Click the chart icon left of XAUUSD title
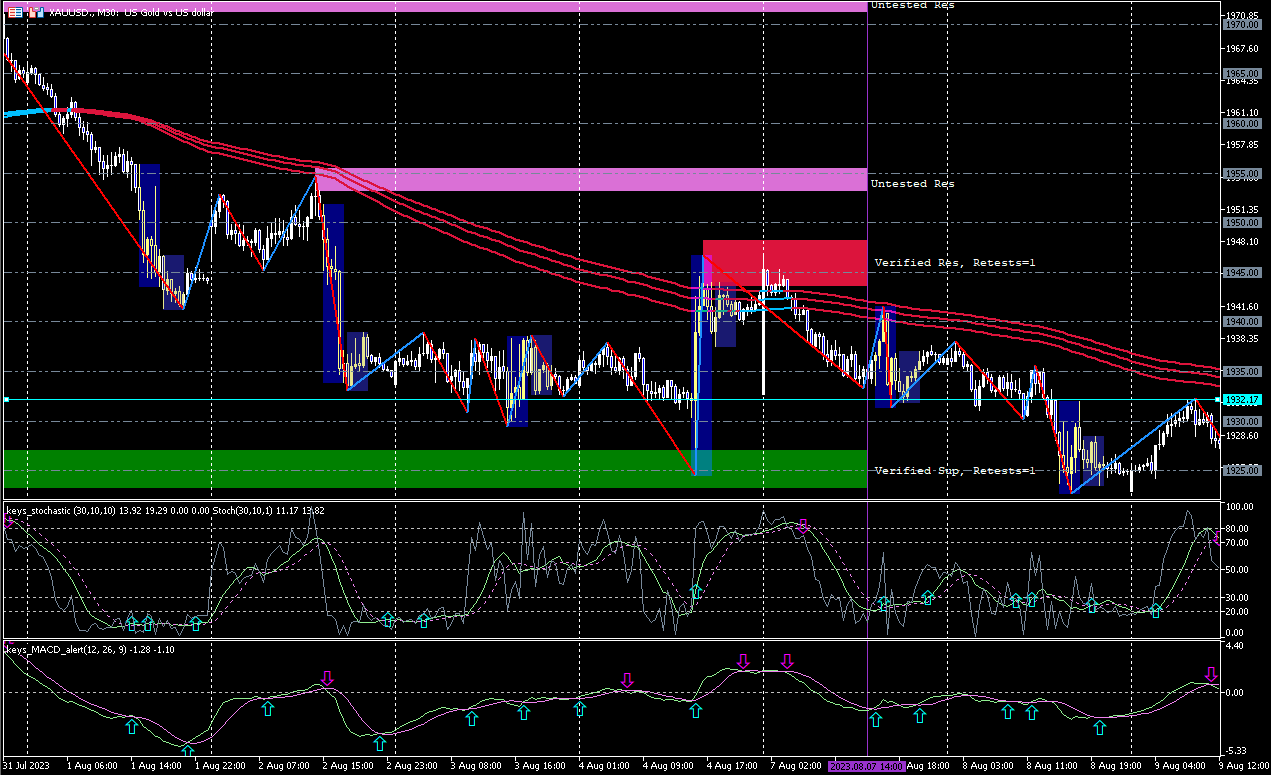1271x775 pixels. 34,12
